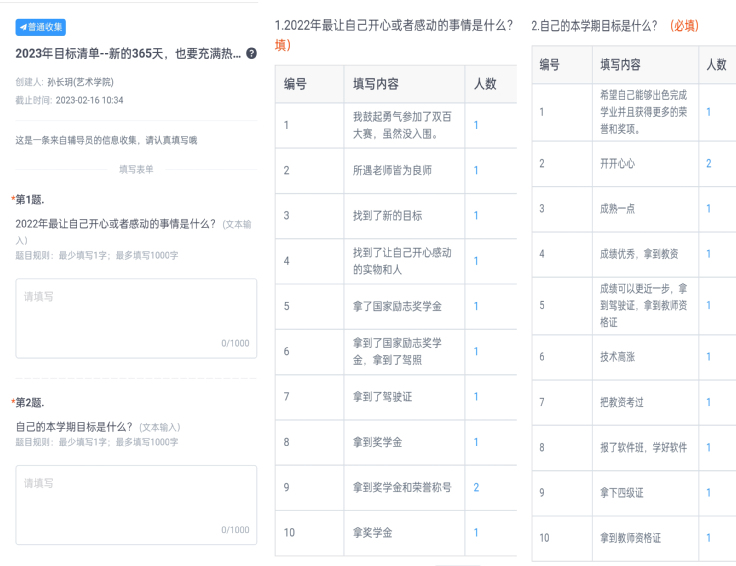736x566 pixels.
Task: Click the count link for 把教资考过
Action: 709,402
